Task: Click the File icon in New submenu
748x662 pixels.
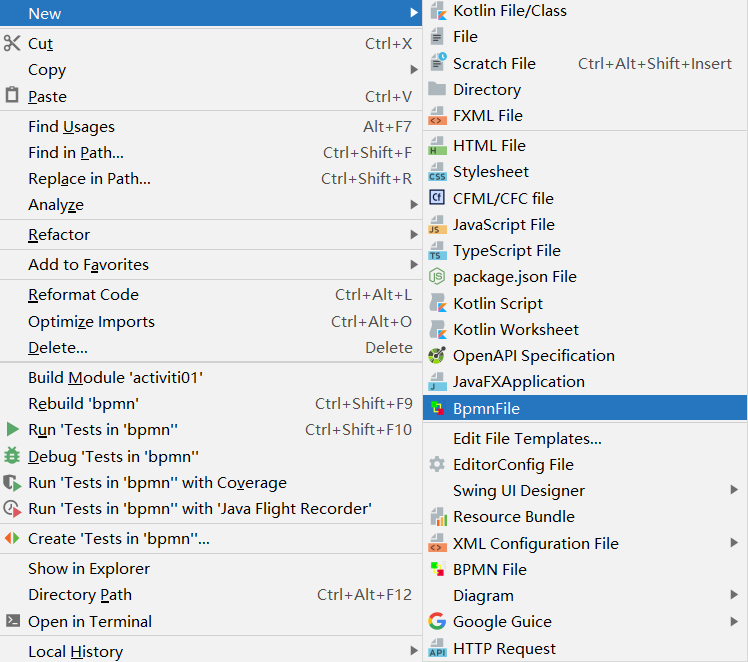Action: pyautogui.click(x=436, y=37)
